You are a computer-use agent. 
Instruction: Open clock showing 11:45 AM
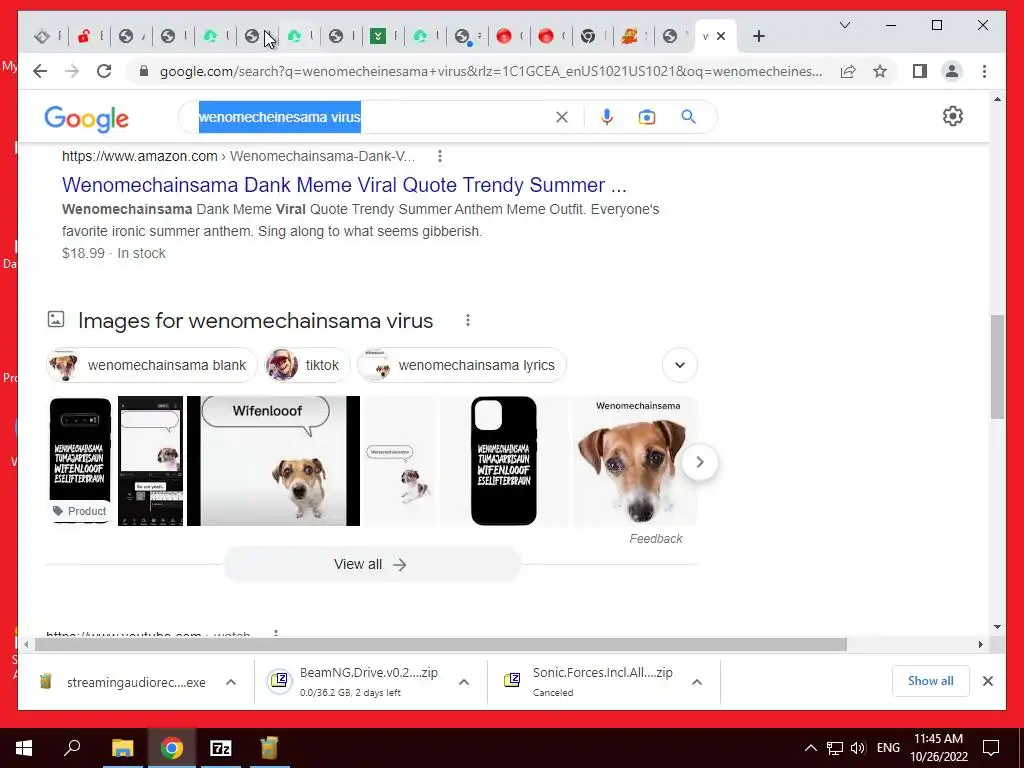[x=938, y=748]
